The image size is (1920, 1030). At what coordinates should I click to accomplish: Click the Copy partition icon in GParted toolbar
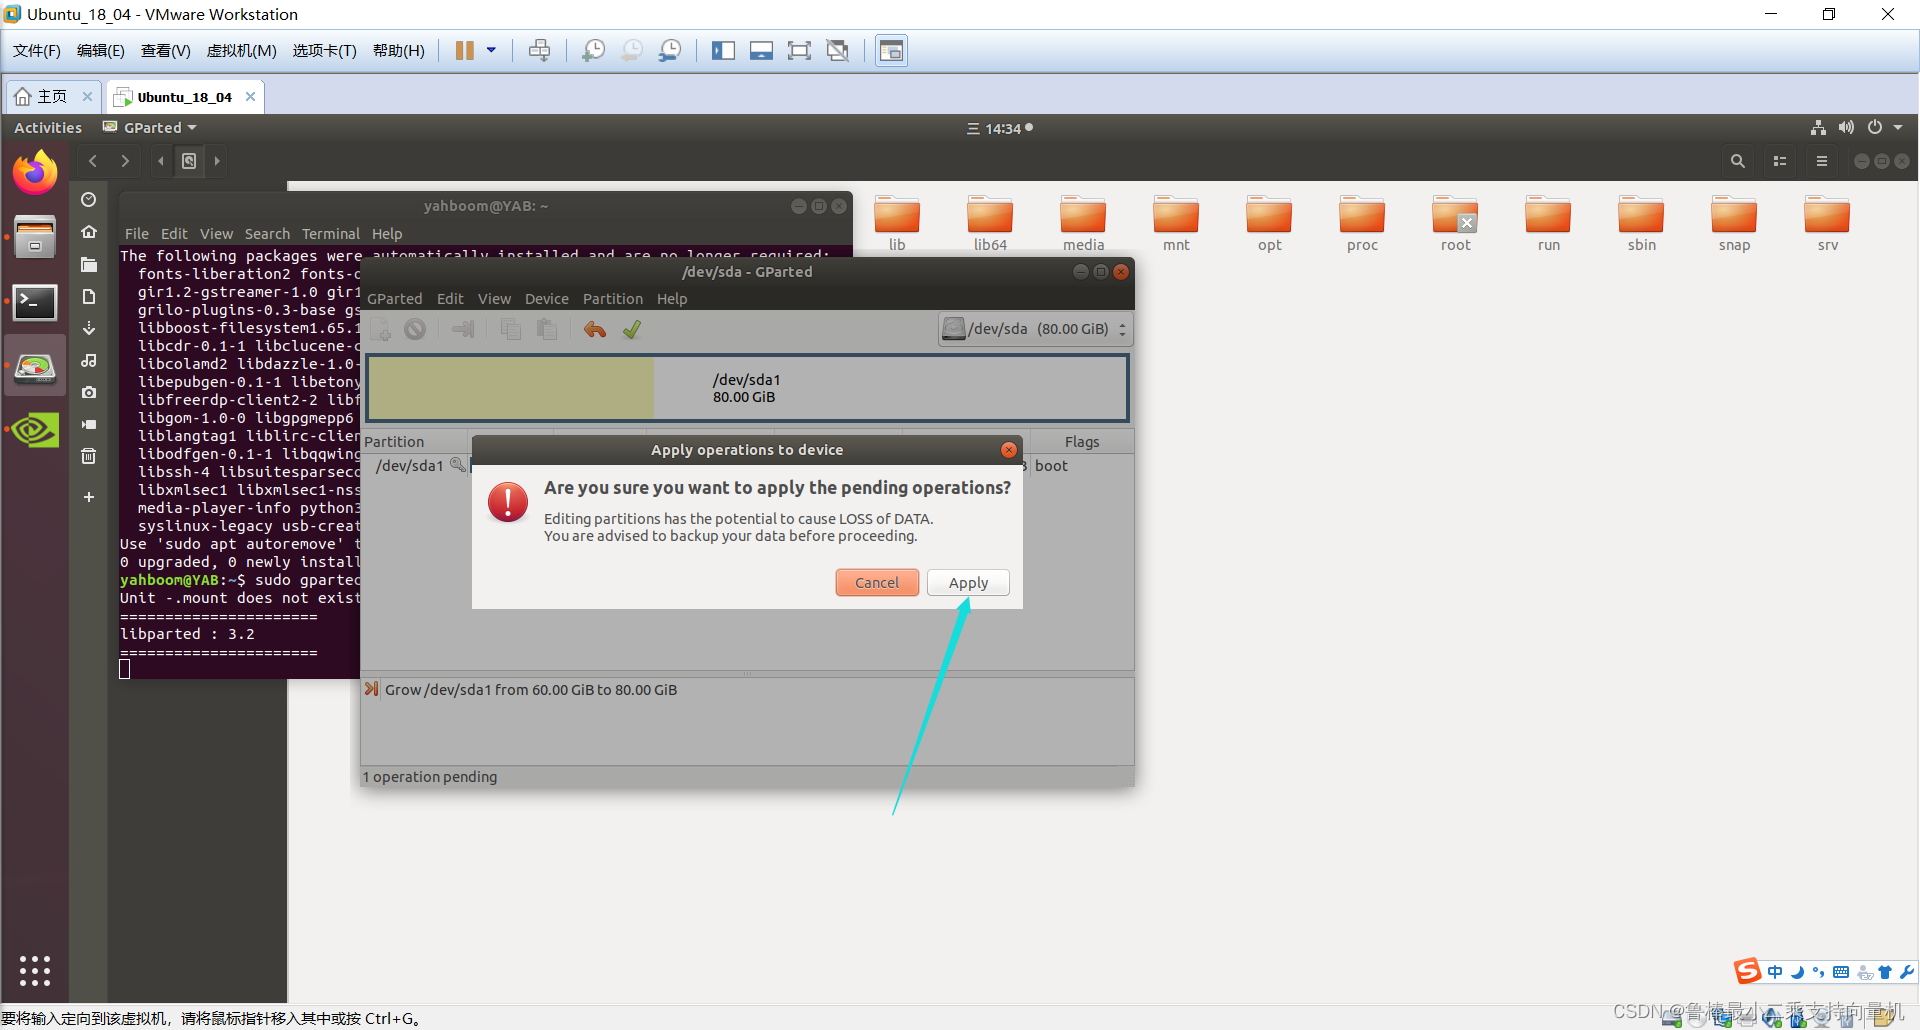click(511, 329)
